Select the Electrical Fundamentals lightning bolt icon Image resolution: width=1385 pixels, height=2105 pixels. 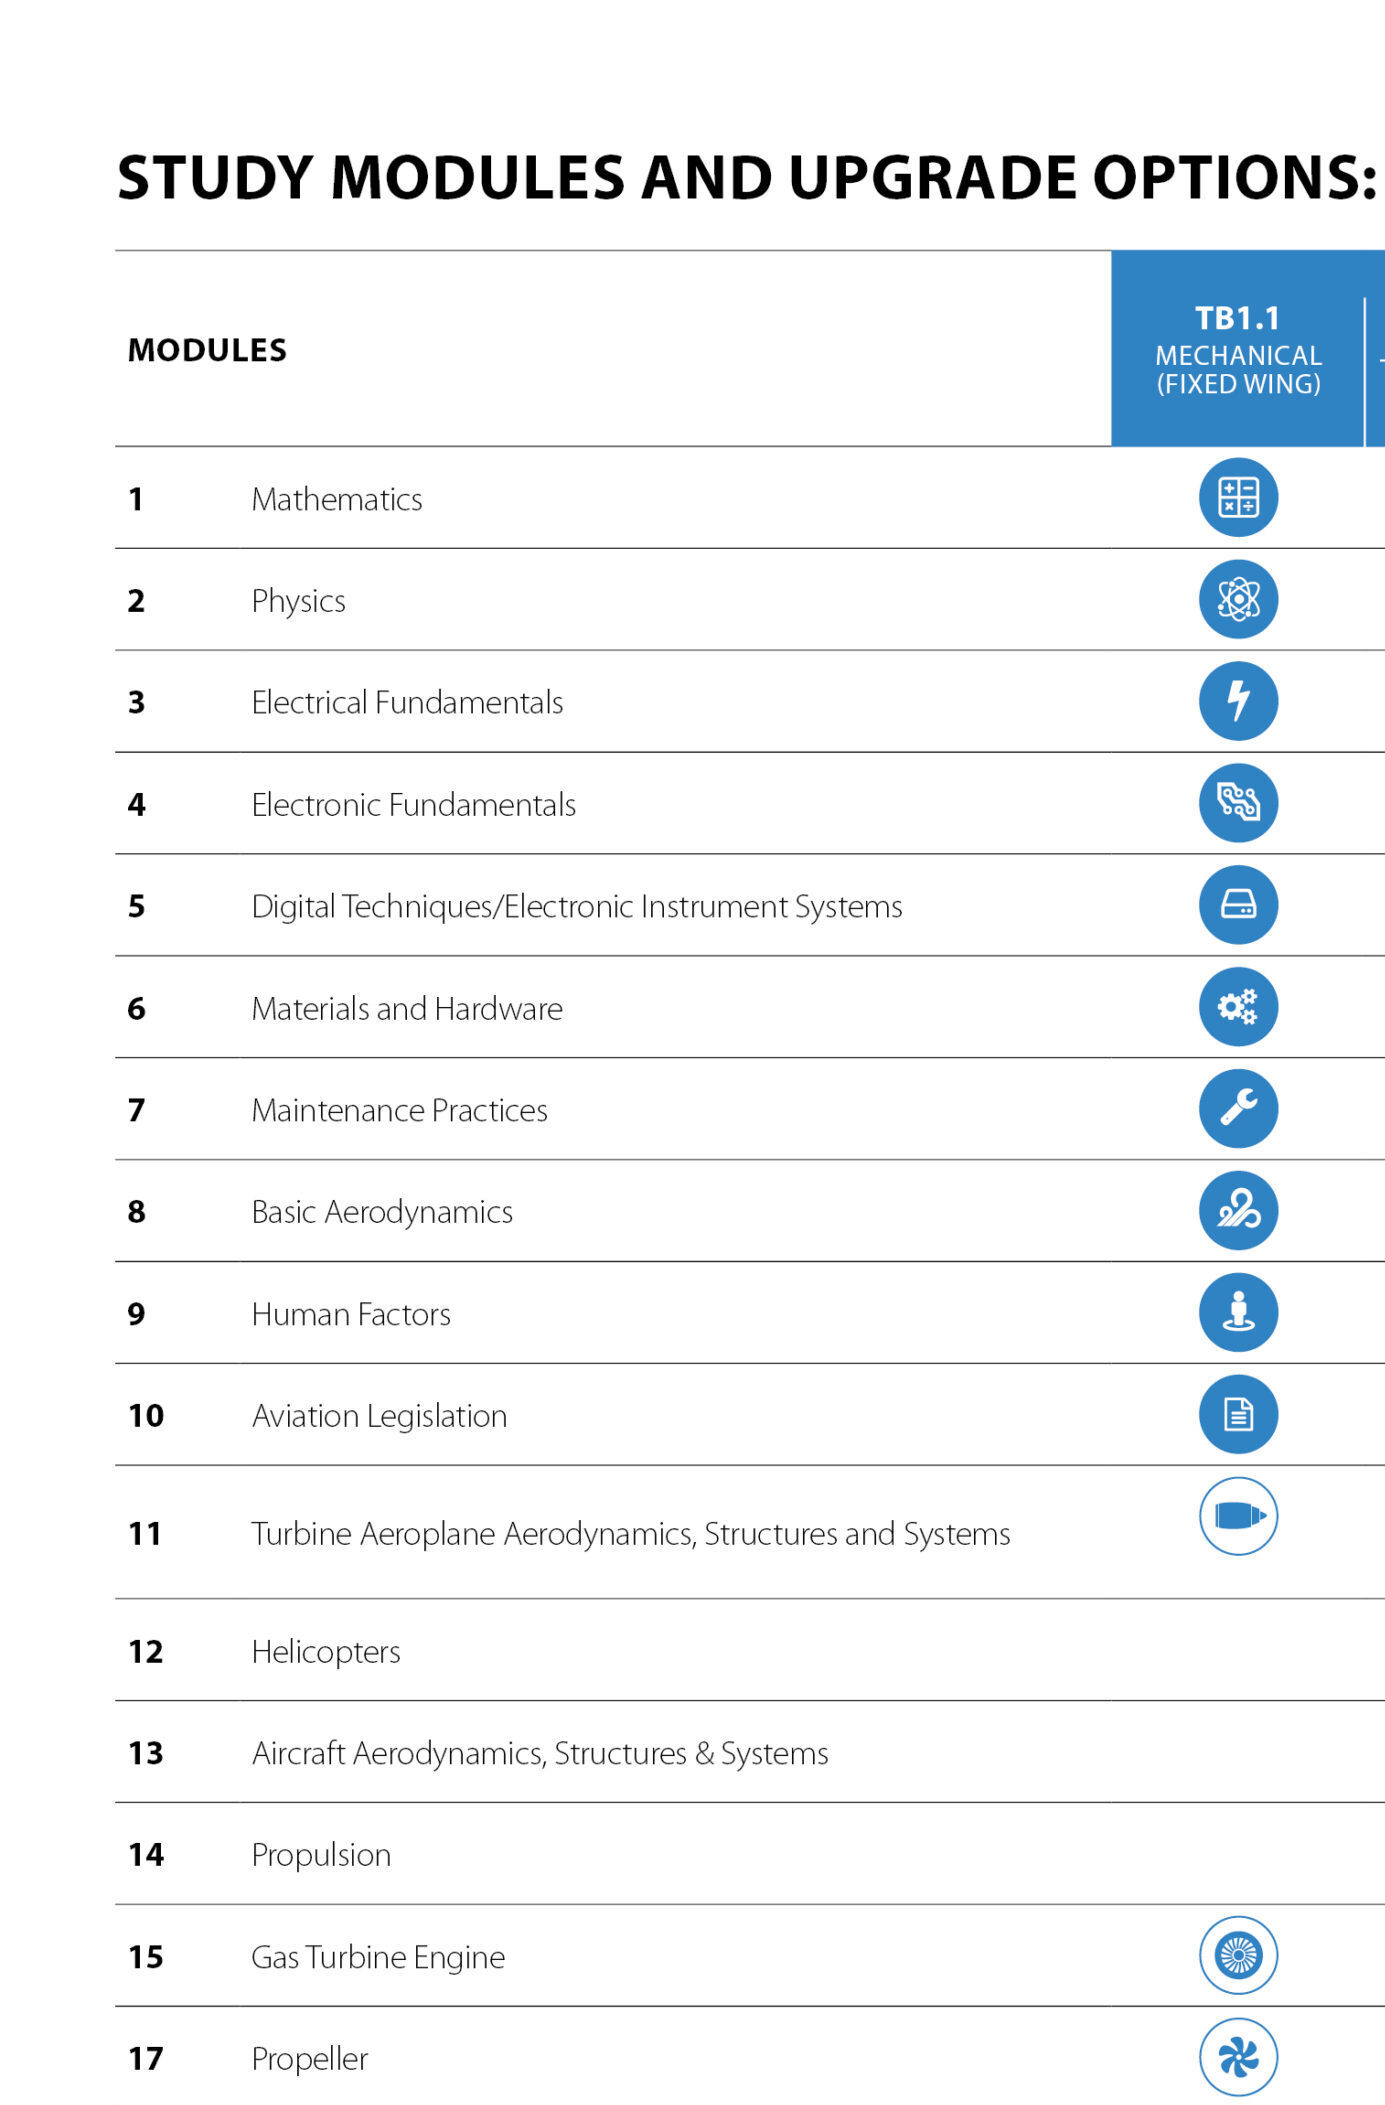coord(1238,701)
